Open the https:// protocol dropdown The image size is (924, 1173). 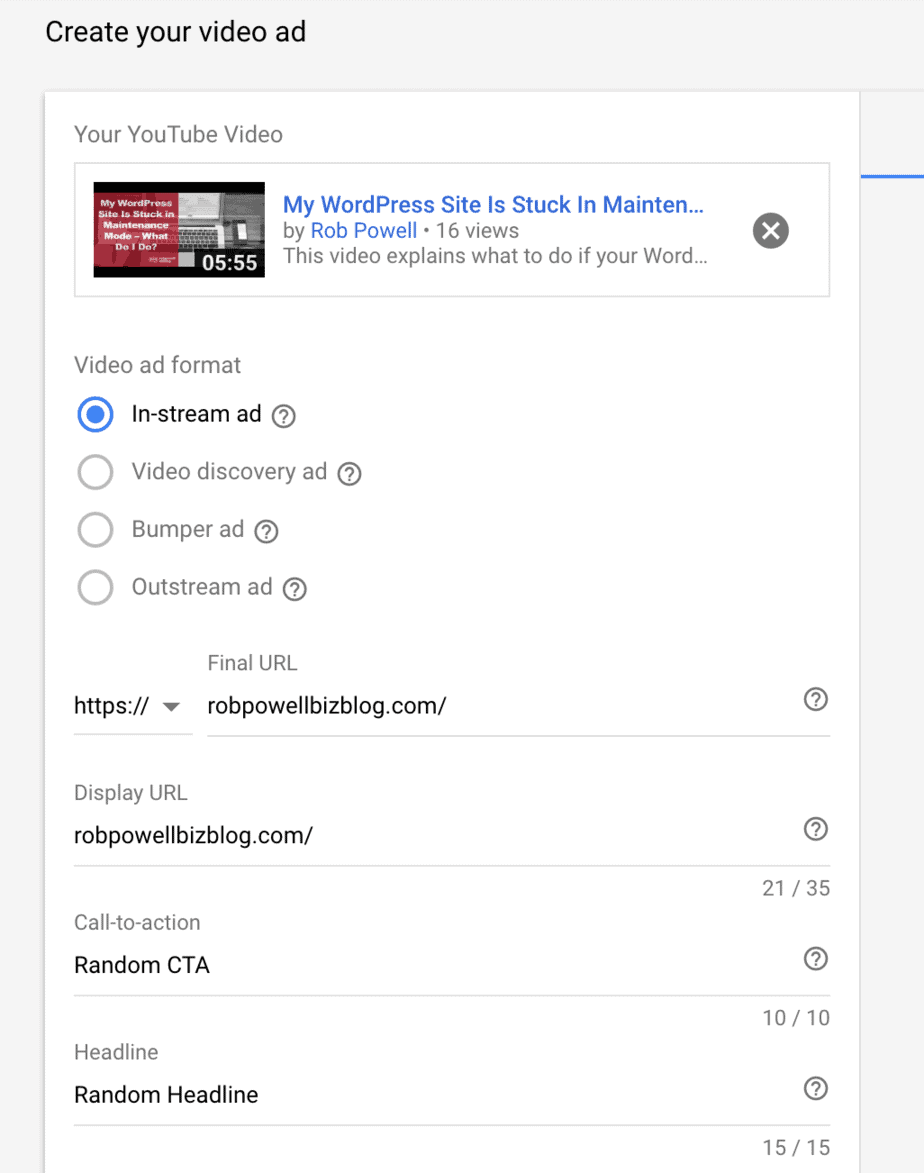[x=131, y=705]
